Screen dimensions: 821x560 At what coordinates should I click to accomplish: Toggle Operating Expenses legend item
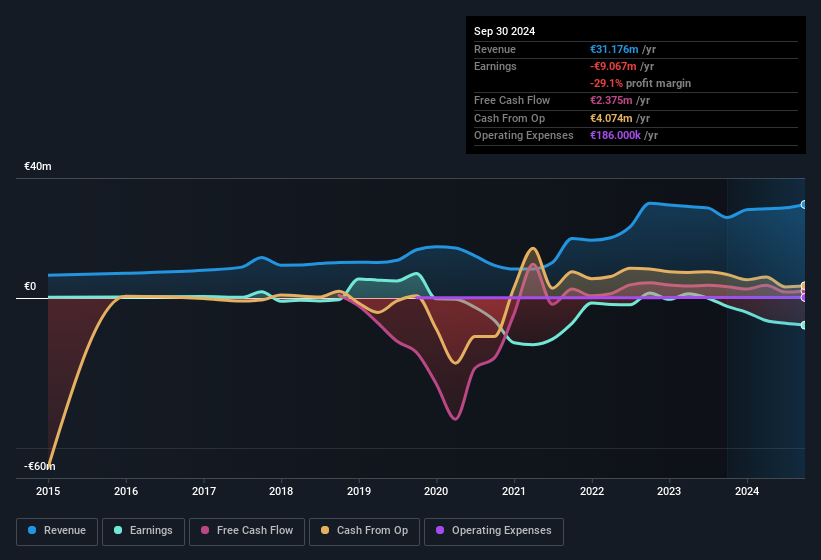click(494, 531)
